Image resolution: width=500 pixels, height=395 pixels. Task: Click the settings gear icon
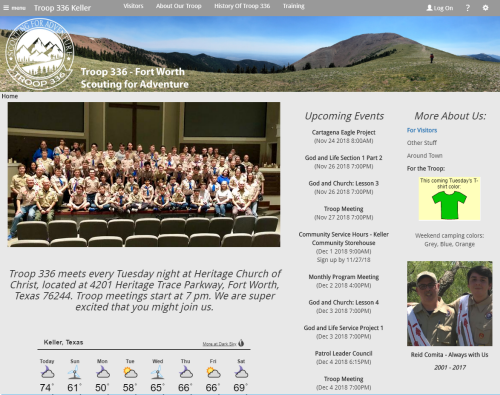[485, 8]
